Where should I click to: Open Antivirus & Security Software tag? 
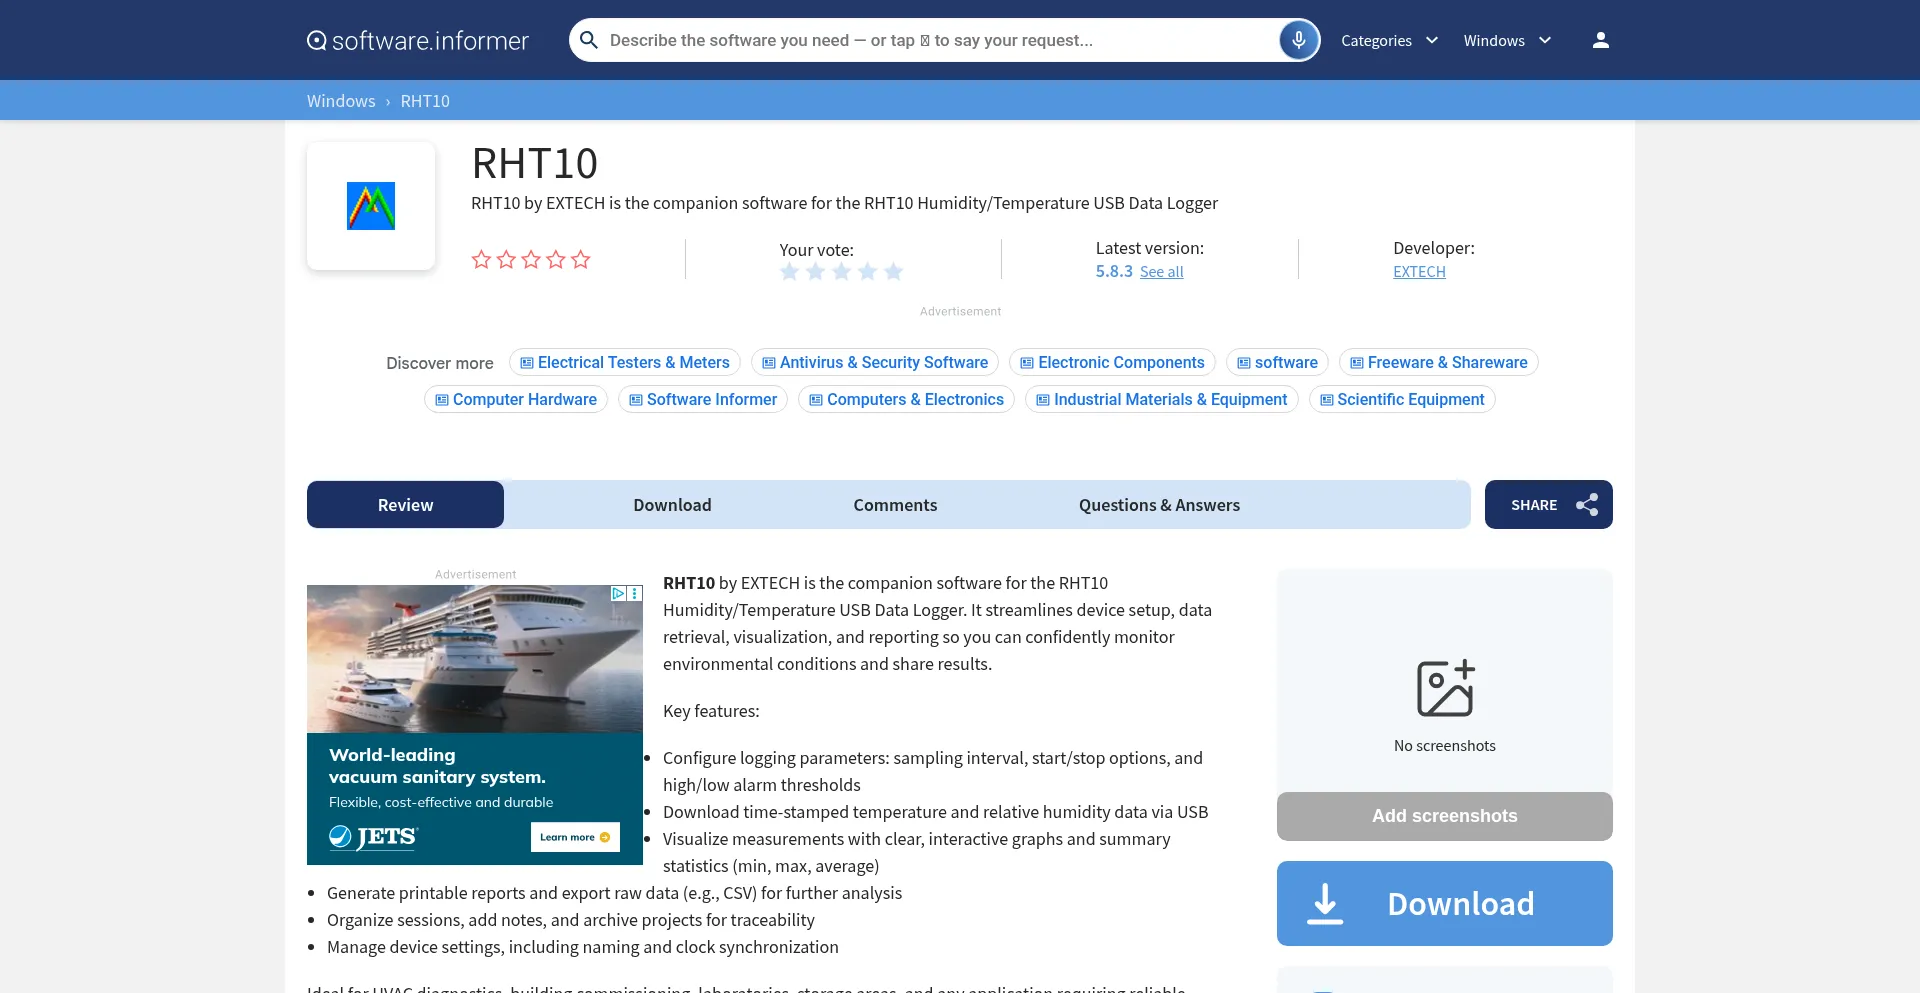[x=875, y=362]
